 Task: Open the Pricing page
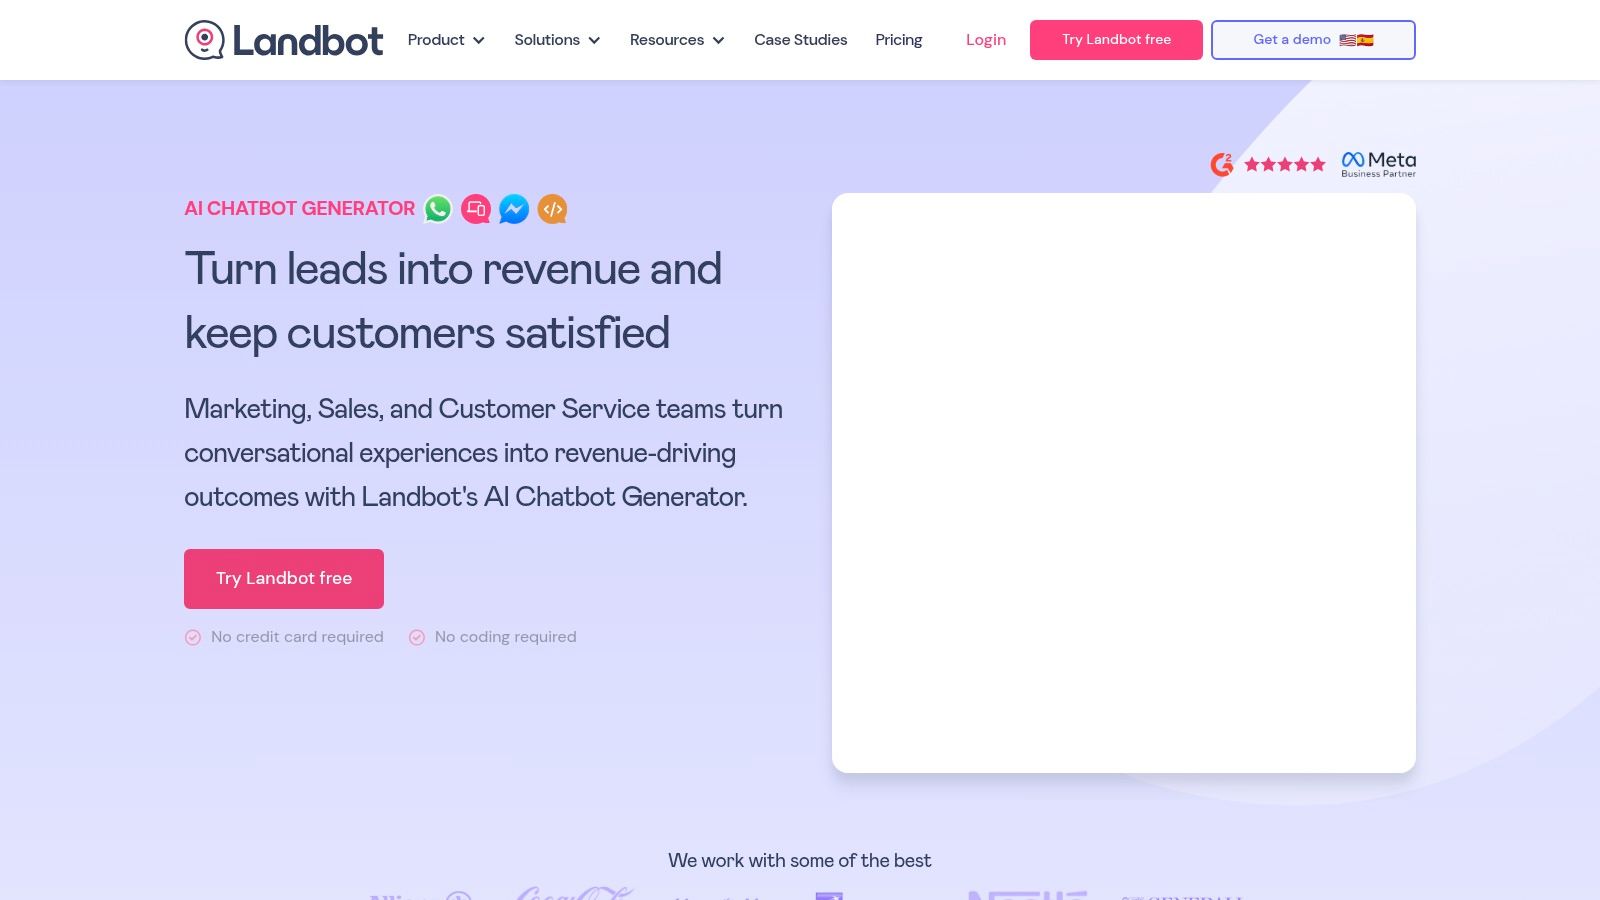[x=898, y=40]
